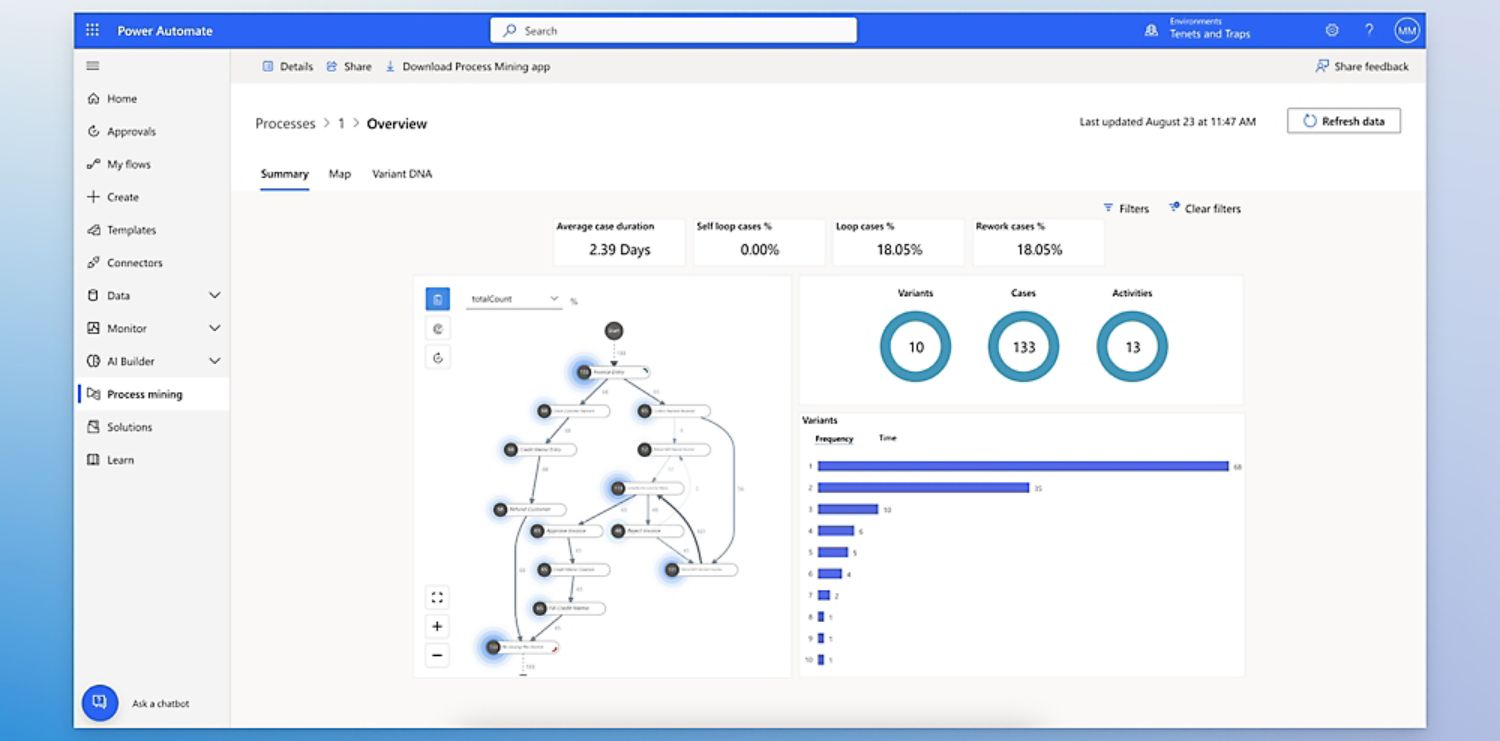Open the app launcher waffle icon
Viewport: 1500px width, 741px height.
(x=92, y=30)
